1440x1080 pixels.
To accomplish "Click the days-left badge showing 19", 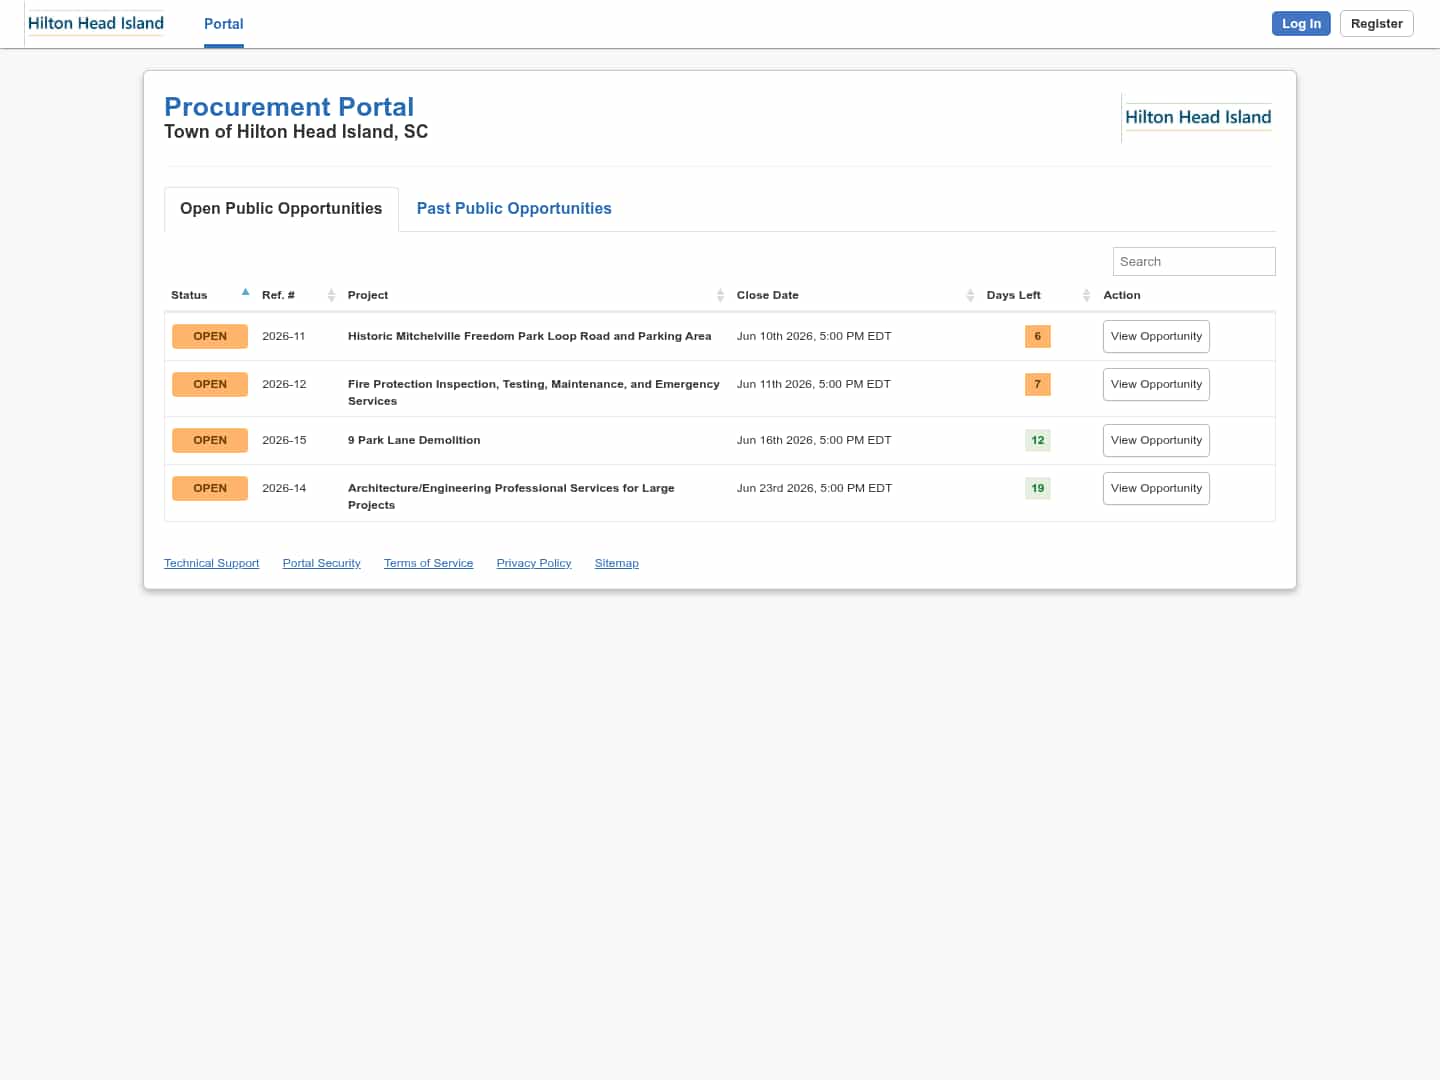I will point(1038,488).
